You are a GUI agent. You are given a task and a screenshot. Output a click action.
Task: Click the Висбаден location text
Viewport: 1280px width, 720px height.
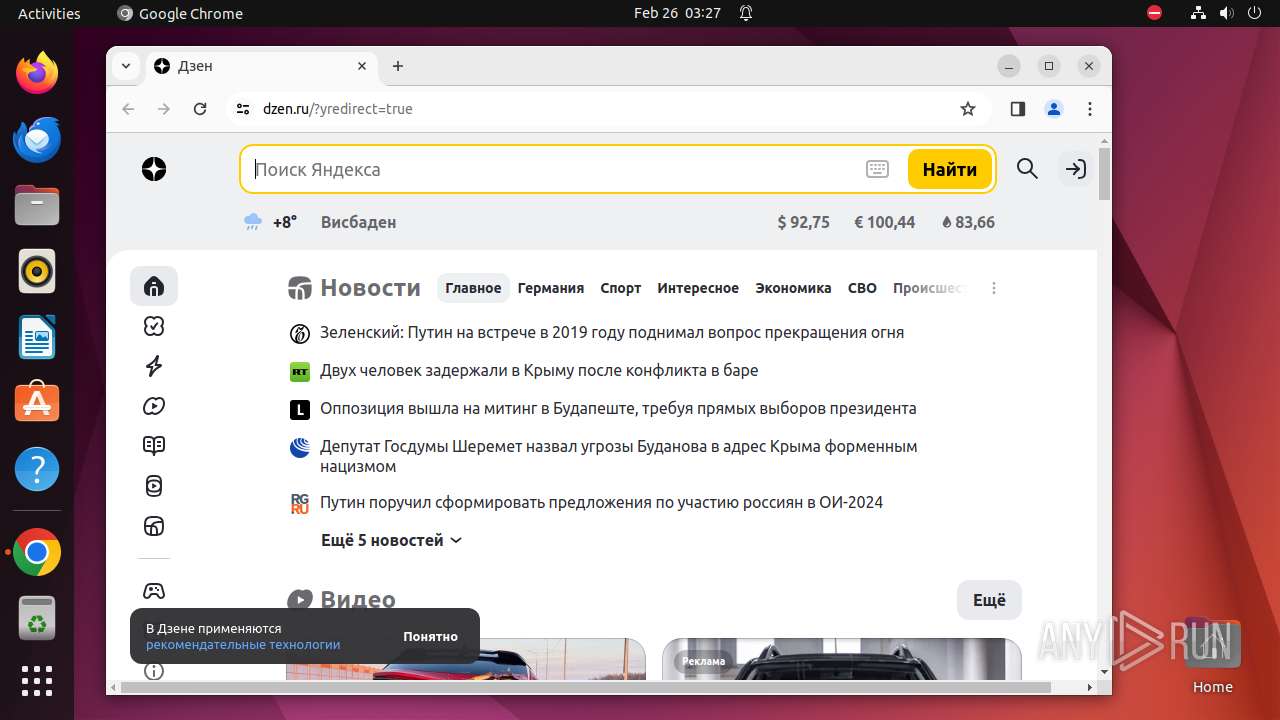point(358,222)
